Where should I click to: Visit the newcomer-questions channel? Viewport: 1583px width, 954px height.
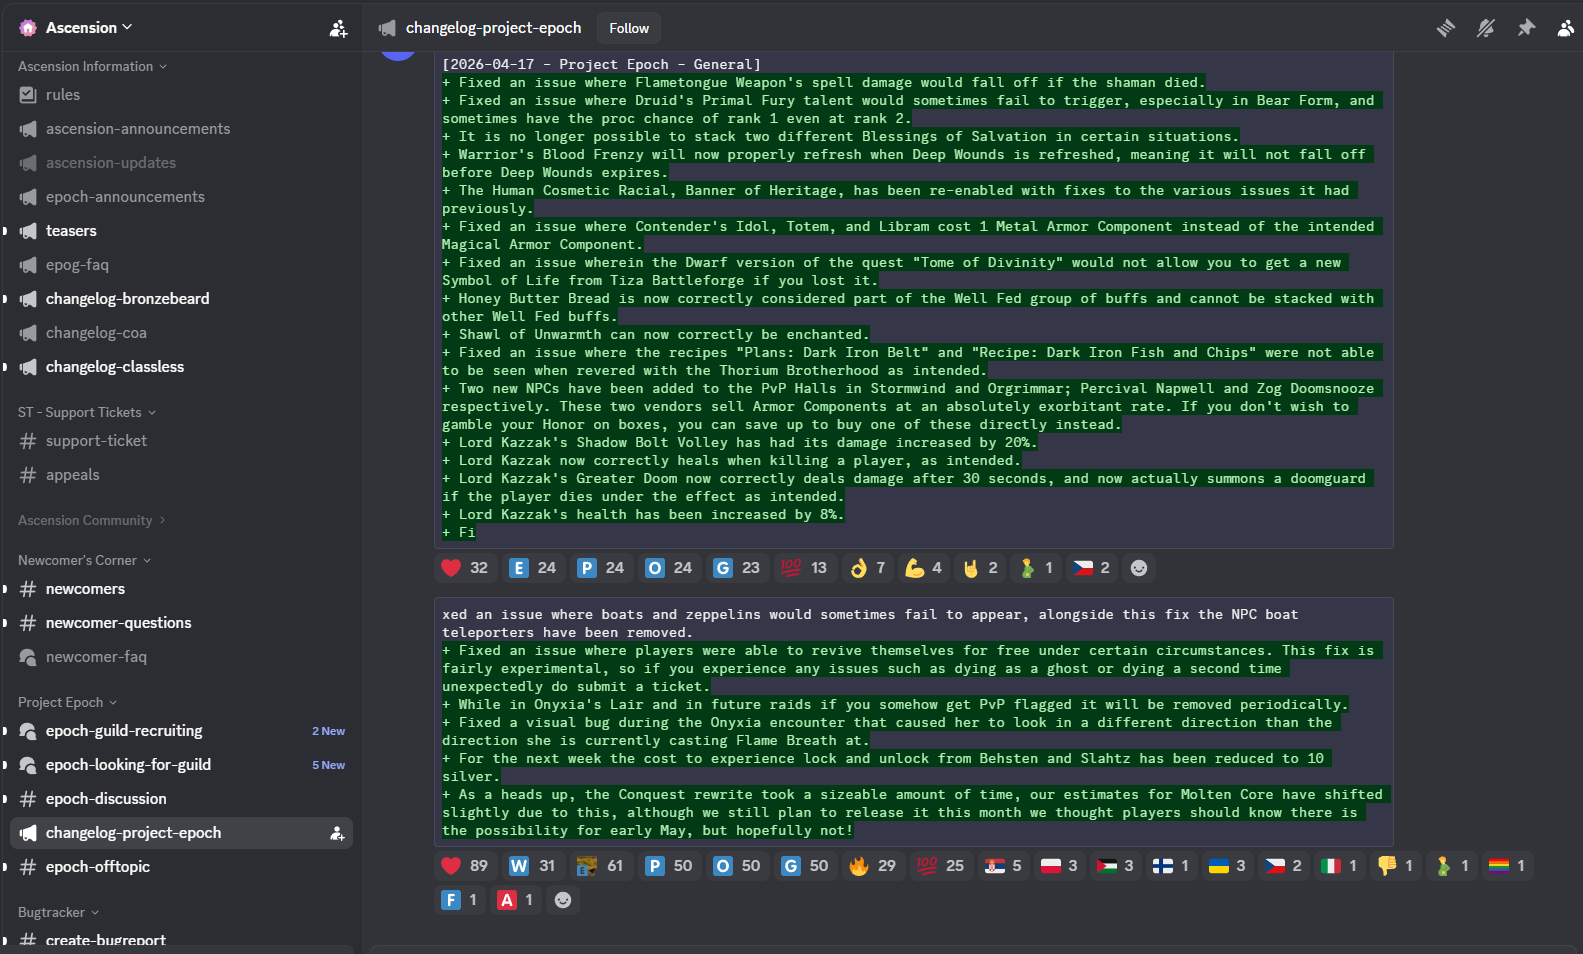181,623
